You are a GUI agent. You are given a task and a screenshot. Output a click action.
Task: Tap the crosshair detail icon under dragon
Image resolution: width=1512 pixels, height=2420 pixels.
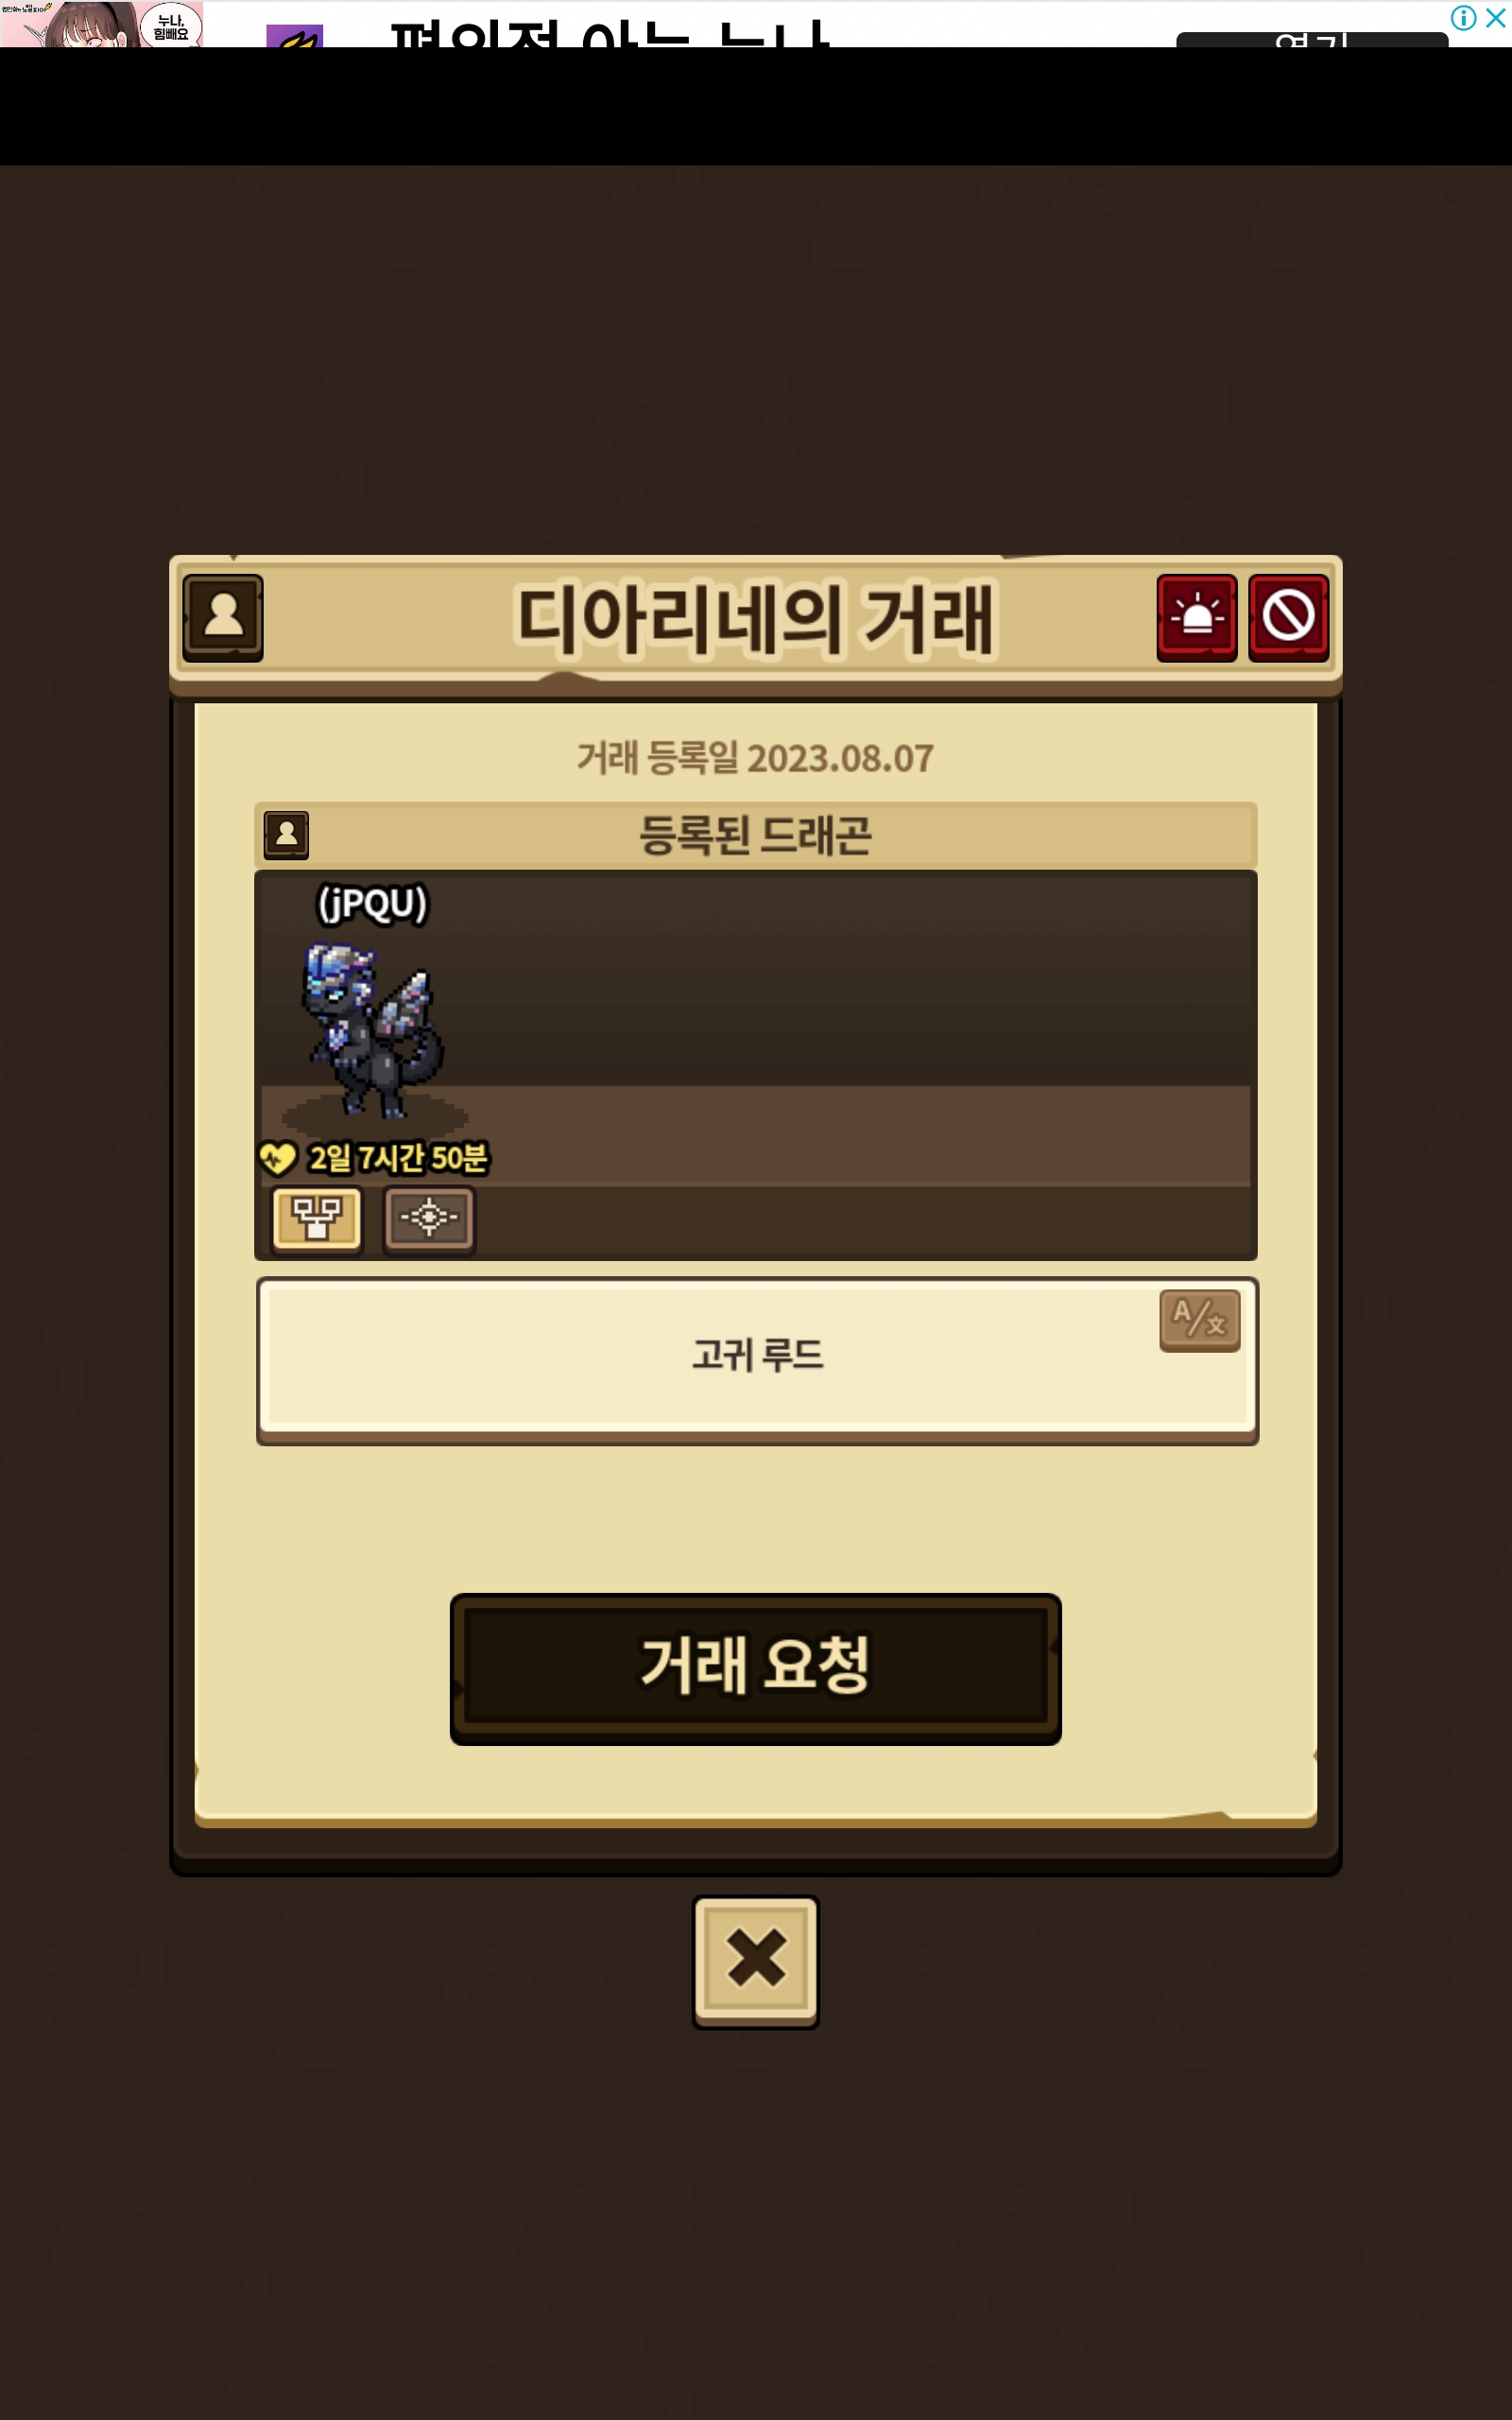(x=429, y=1218)
